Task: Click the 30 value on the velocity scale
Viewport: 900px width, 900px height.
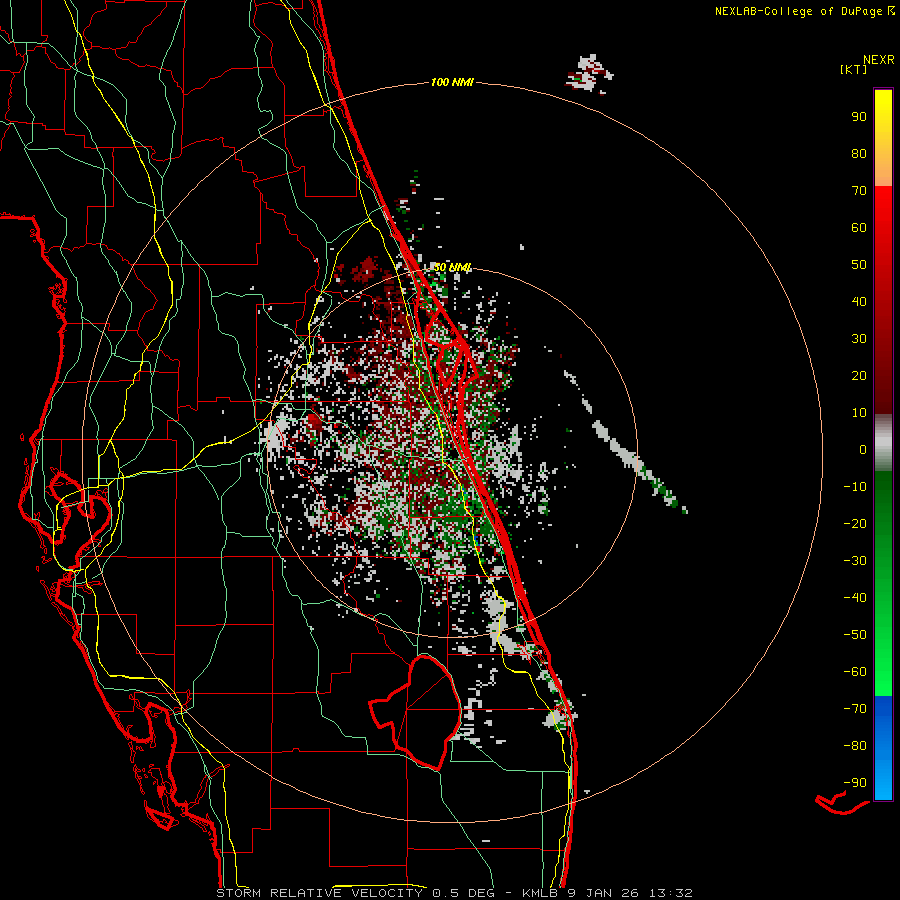Action: pyautogui.click(x=859, y=339)
